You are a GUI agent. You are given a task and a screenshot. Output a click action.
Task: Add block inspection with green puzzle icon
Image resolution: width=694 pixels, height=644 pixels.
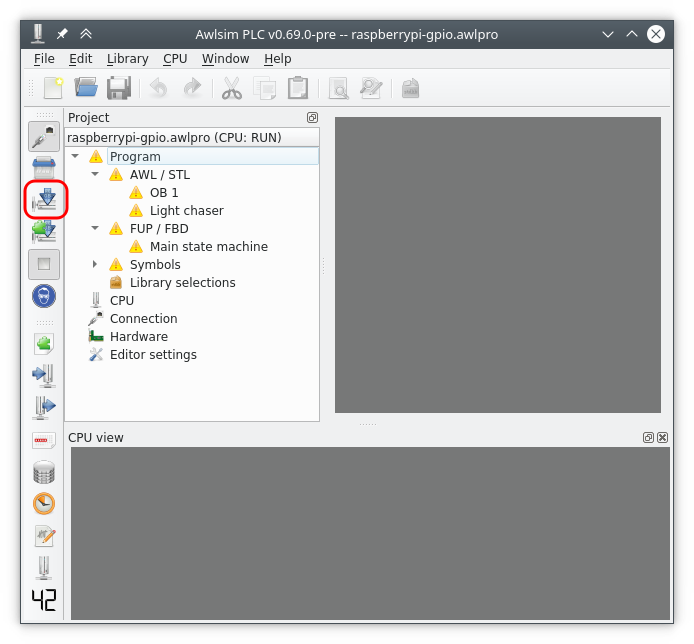pyautogui.click(x=44, y=344)
